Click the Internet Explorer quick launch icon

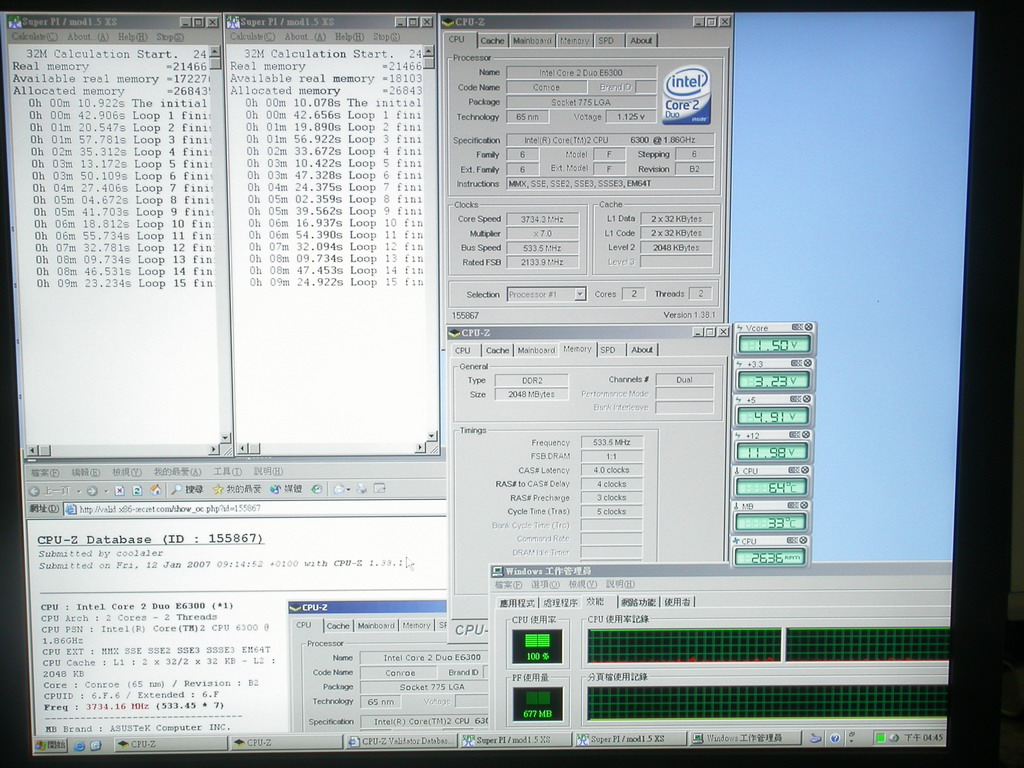(x=80, y=745)
